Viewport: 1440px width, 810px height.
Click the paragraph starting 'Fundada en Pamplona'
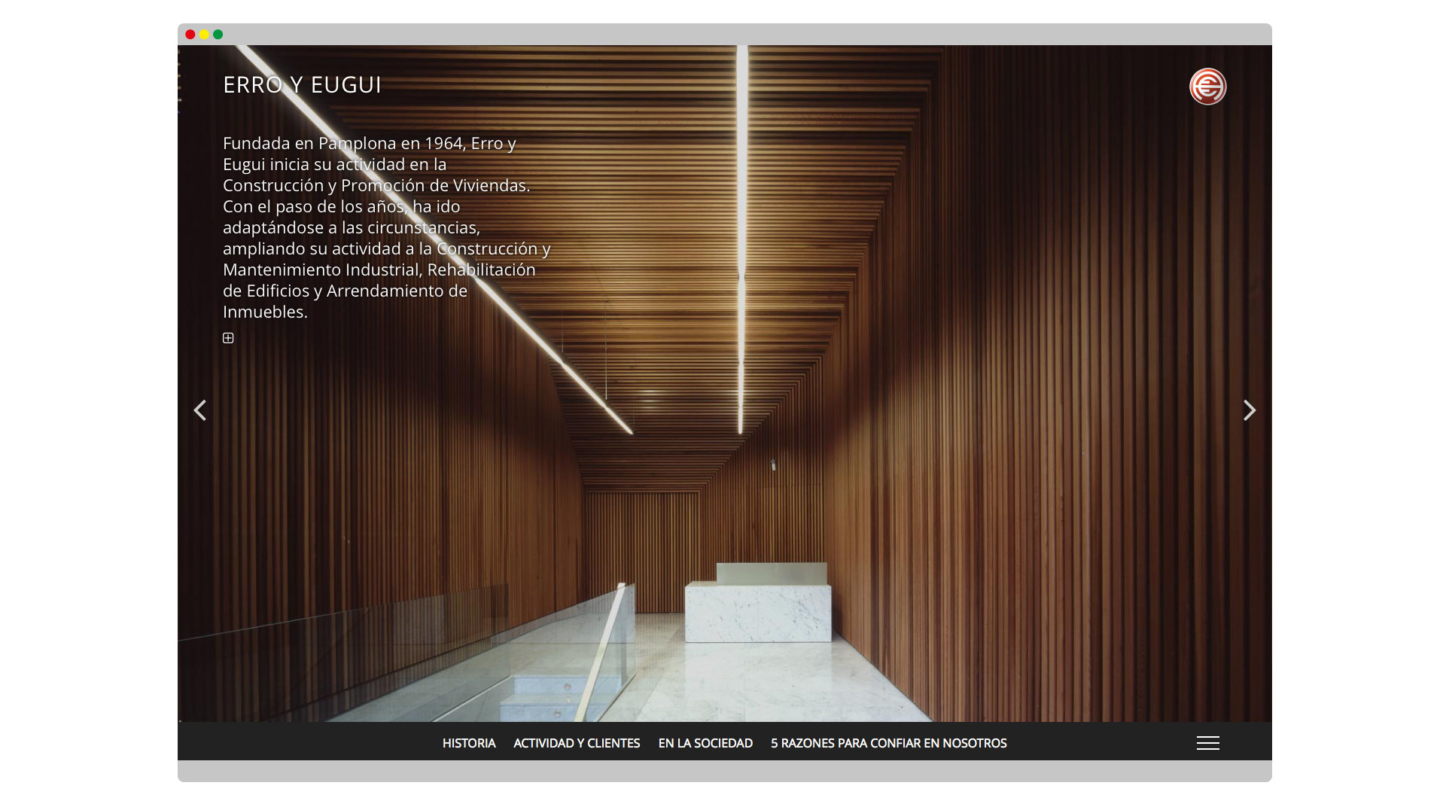tap(386, 227)
